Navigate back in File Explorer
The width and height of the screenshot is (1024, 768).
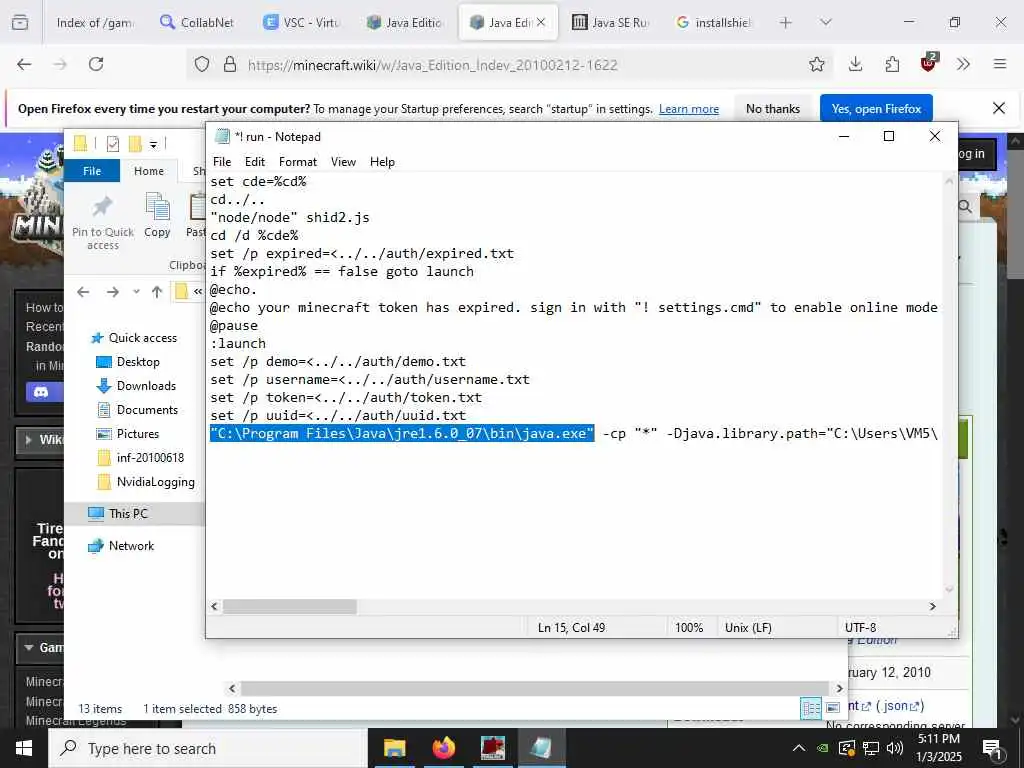(83, 292)
